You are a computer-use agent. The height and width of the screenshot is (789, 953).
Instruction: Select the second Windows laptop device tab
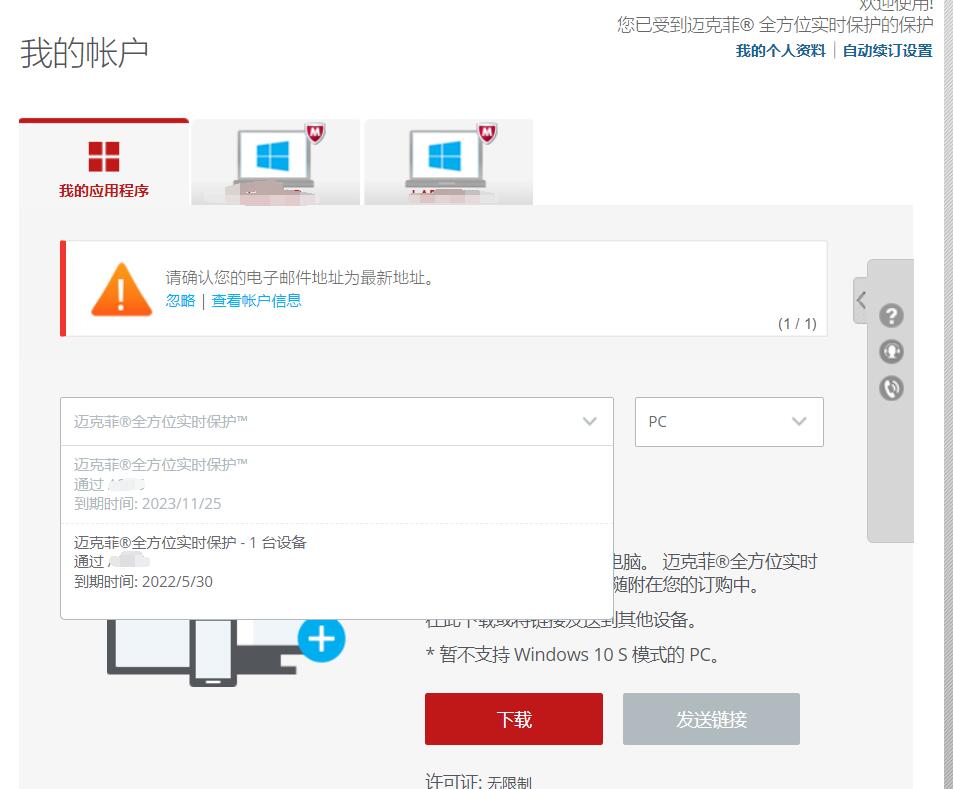(x=449, y=162)
